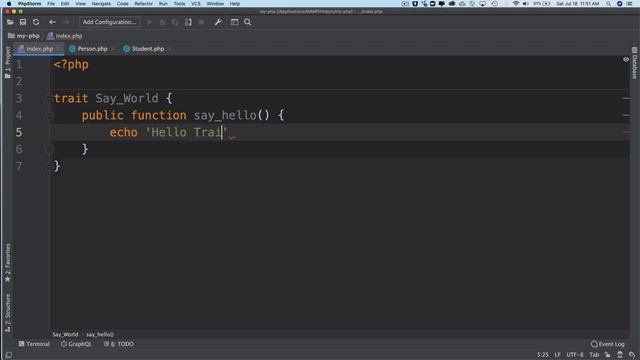The height and width of the screenshot is (360, 640).
Task: Switch to the Person.php editor tab
Action: [x=88, y=49]
